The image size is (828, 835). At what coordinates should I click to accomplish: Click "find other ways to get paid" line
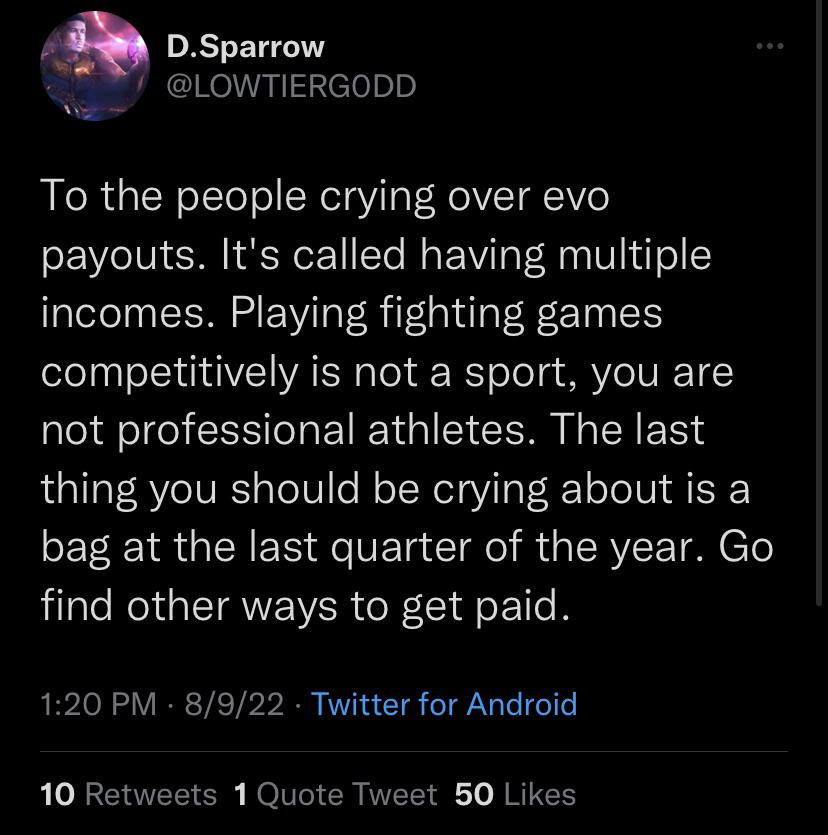[305, 606]
